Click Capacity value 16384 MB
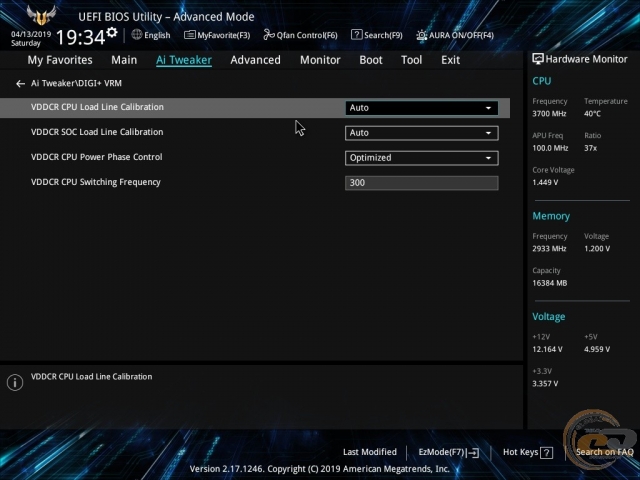 [x=549, y=283]
